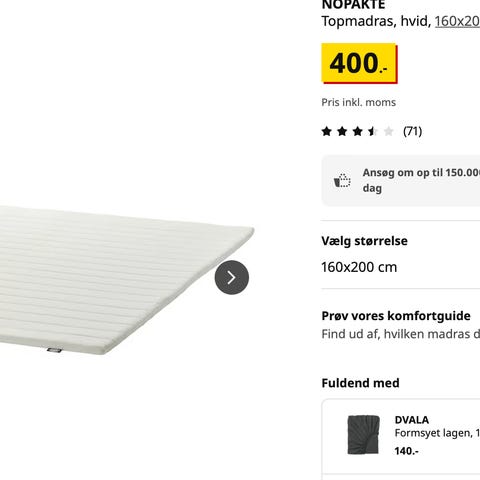Image resolution: width=480 pixels, height=480 pixels.
Task: Click the next image arrow button
Action: click(x=232, y=277)
